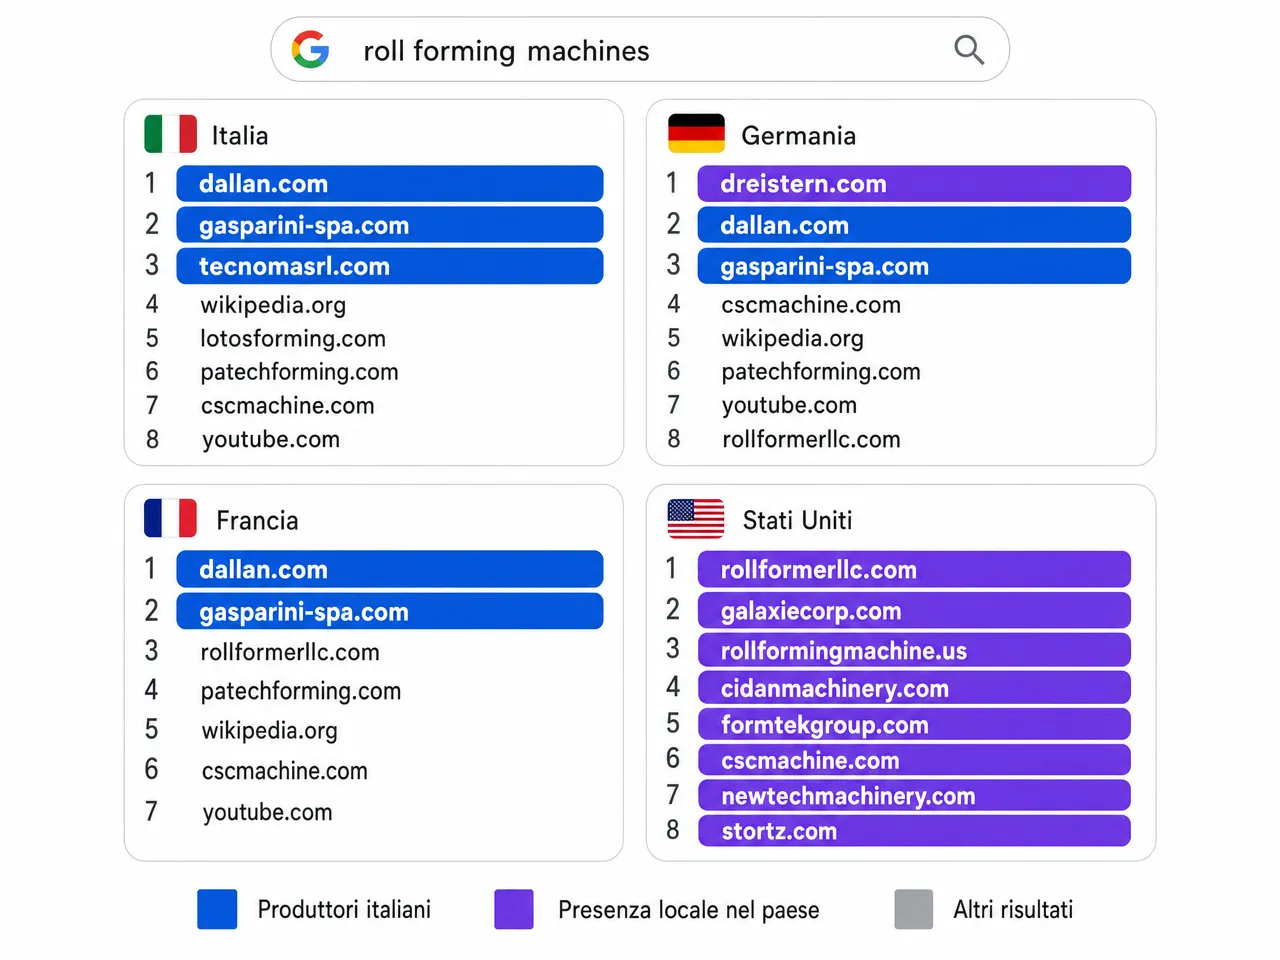1280x960 pixels.
Task: Open dreistern.com in the Germania list
Action: (x=914, y=184)
